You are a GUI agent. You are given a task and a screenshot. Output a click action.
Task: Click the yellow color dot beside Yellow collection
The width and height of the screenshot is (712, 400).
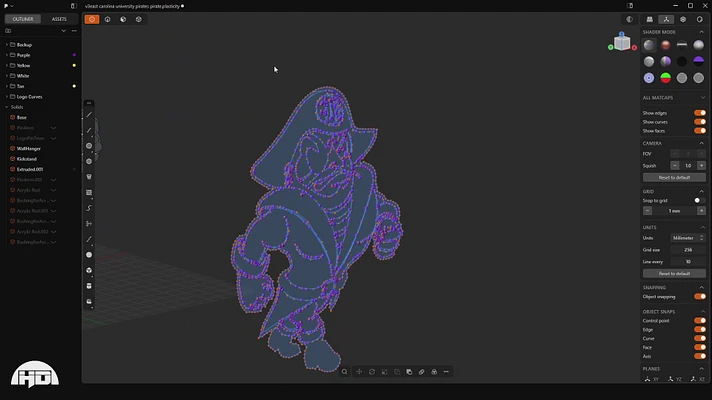coord(74,65)
